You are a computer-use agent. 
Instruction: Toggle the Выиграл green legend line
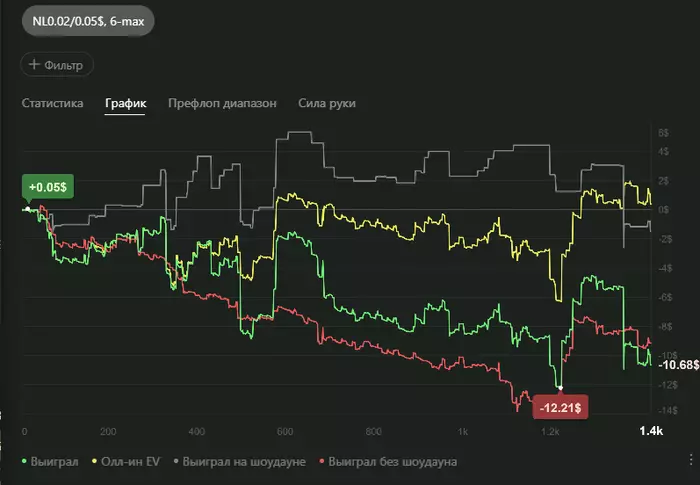tap(50, 462)
